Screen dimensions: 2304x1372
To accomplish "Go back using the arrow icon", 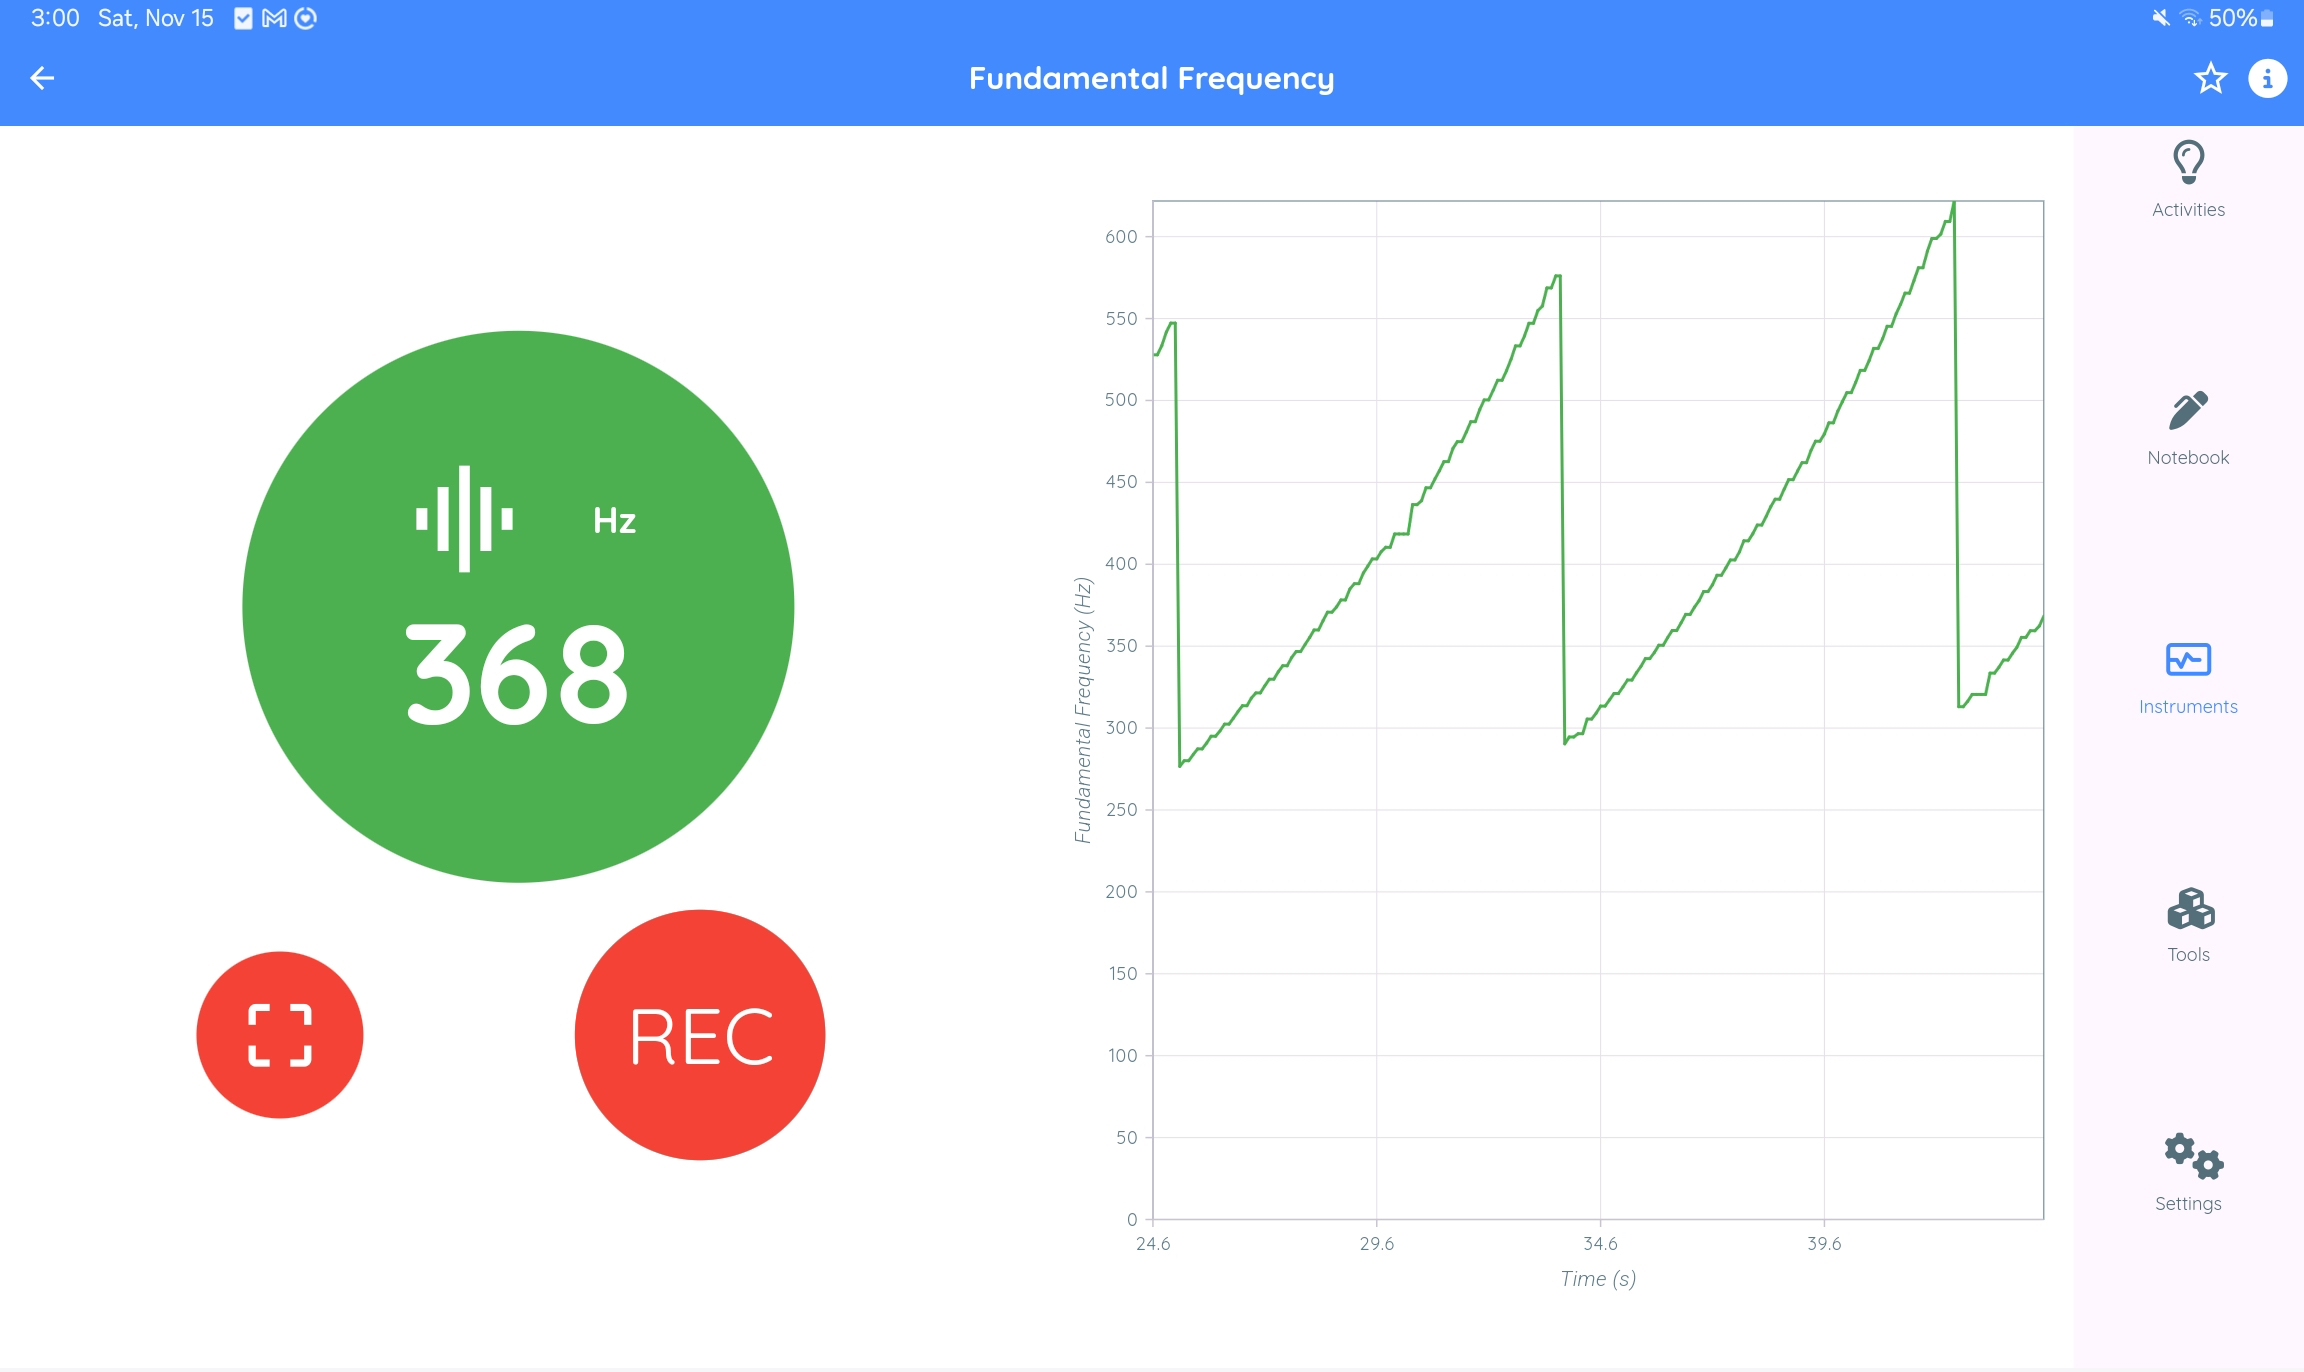I will 42,78.
